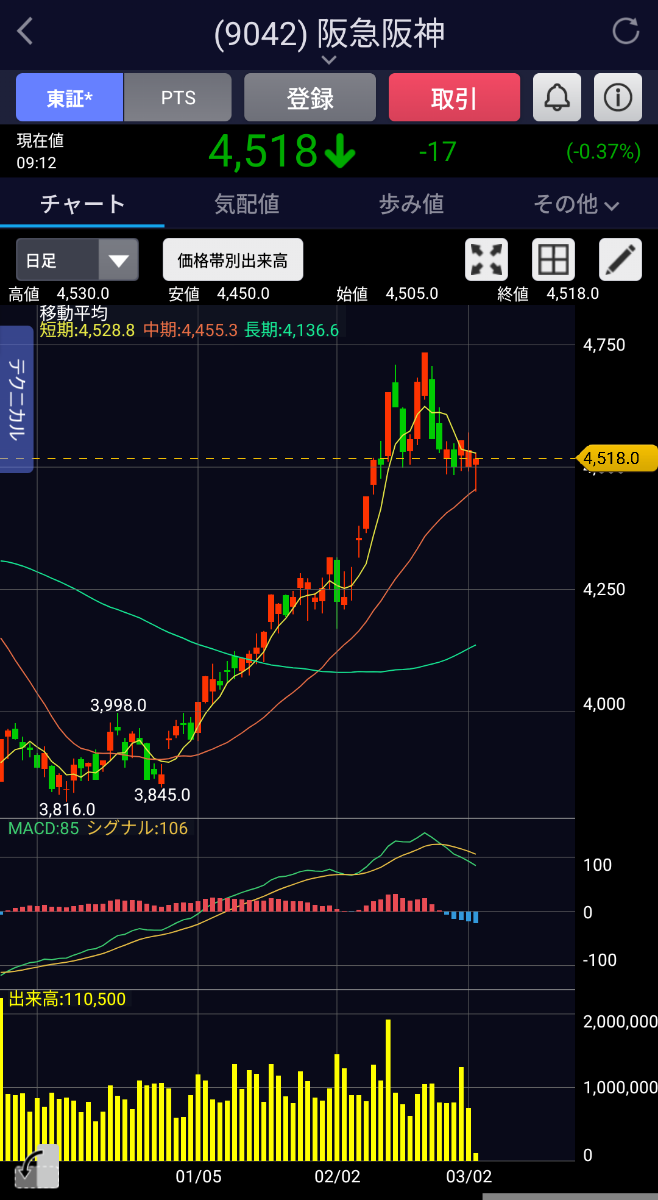Screen dimensions: 658x1200
Task: Refresh the stock quote data
Action: [x=626, y=31]
